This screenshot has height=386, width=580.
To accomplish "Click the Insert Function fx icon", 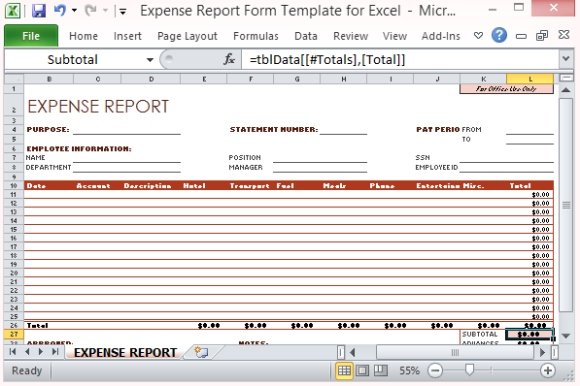I will pyautogui.click(x=229, y=59).
